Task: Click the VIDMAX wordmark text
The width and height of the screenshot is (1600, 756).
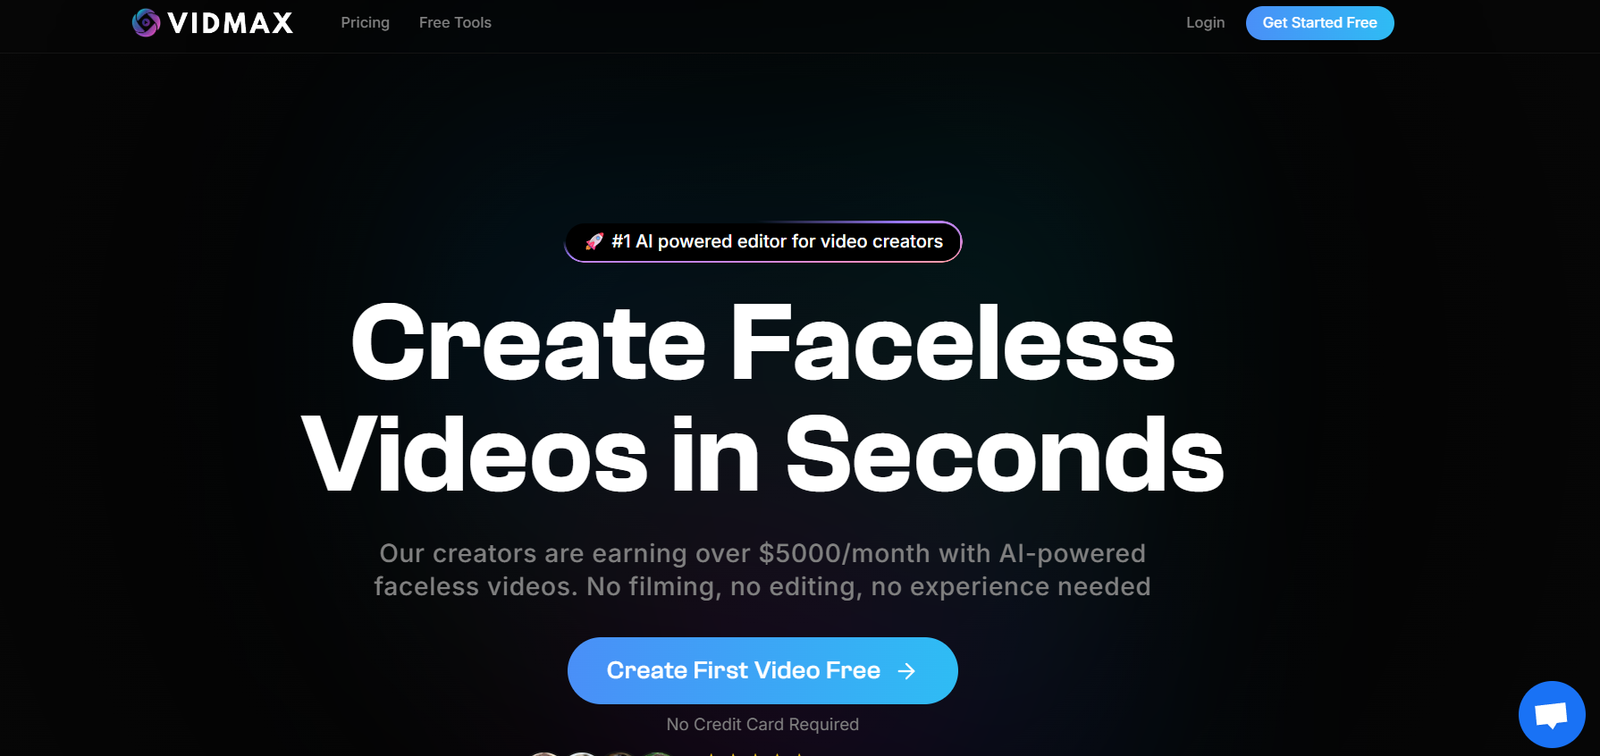Action: click(x=230, y=23)
